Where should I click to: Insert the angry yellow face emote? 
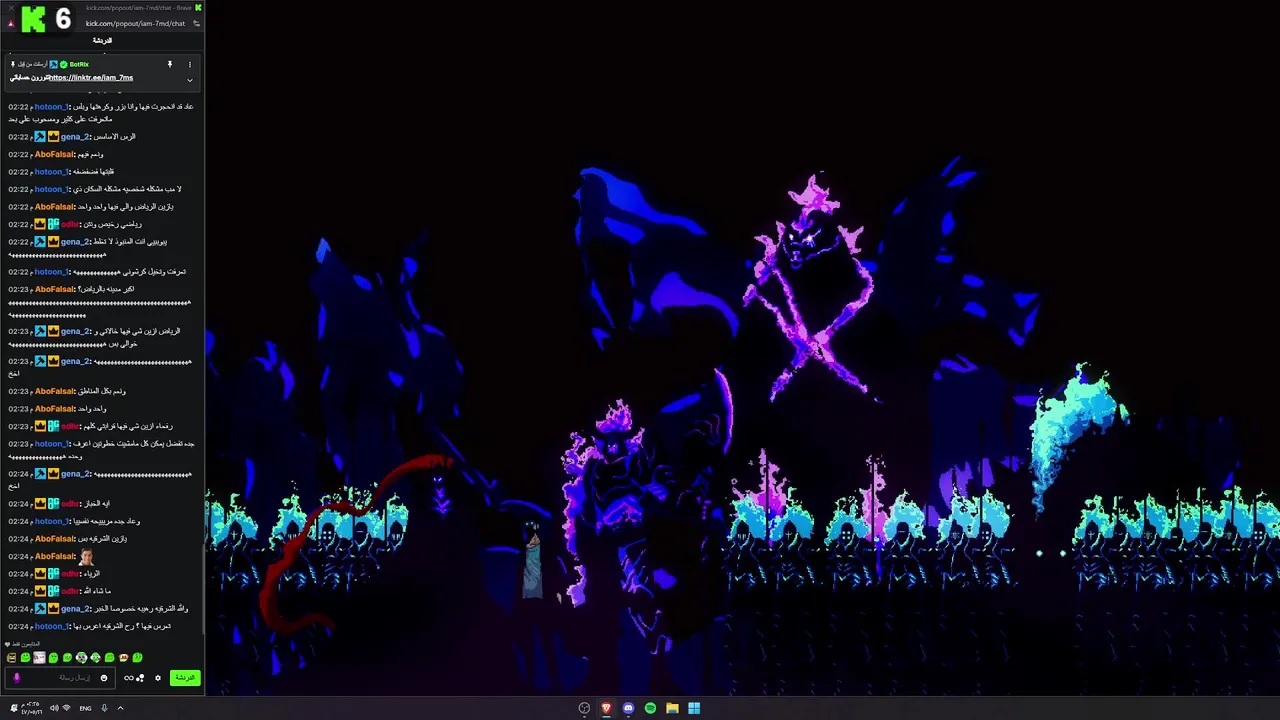(12, 658)
